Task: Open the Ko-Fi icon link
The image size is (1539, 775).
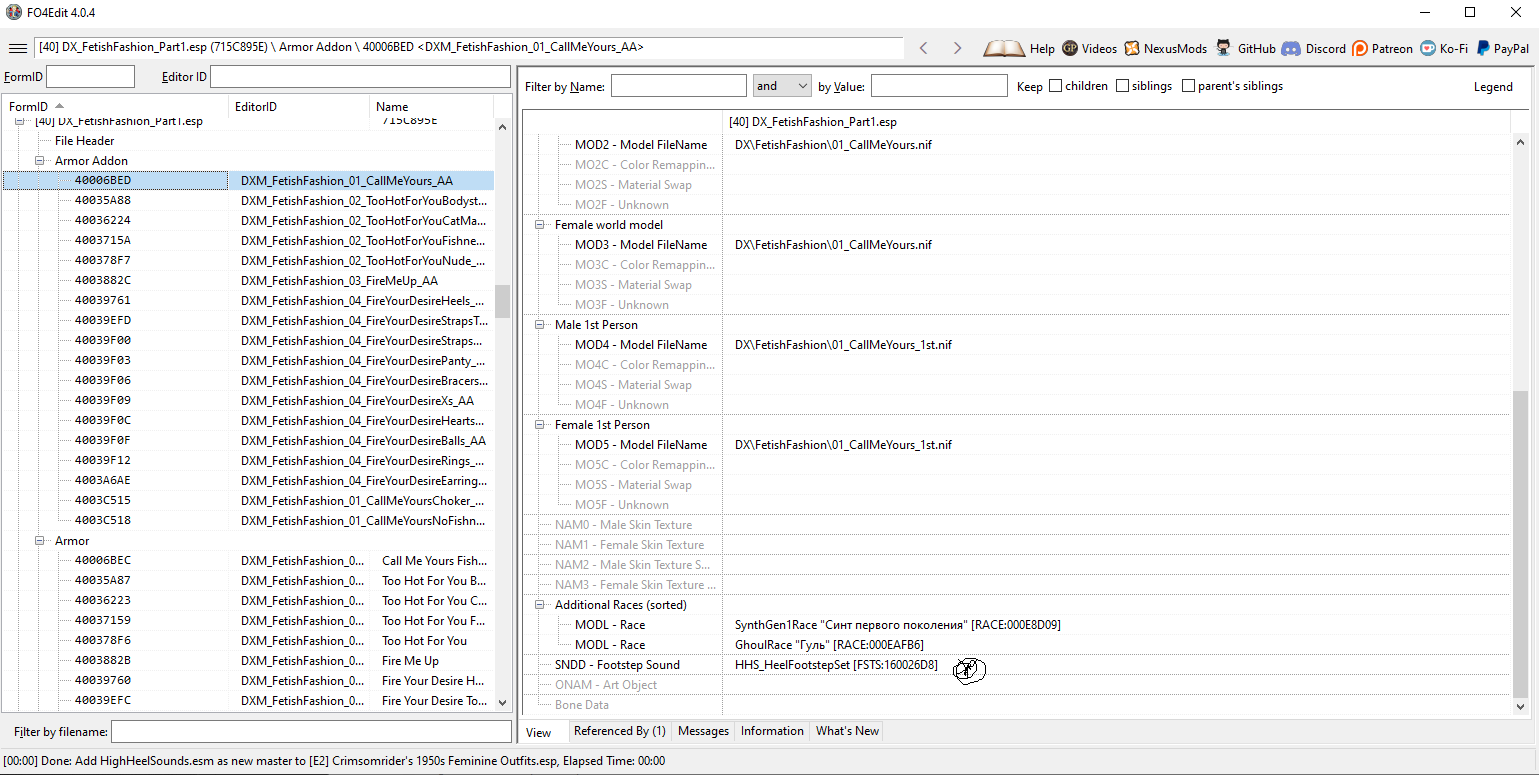Action: 1427,48
